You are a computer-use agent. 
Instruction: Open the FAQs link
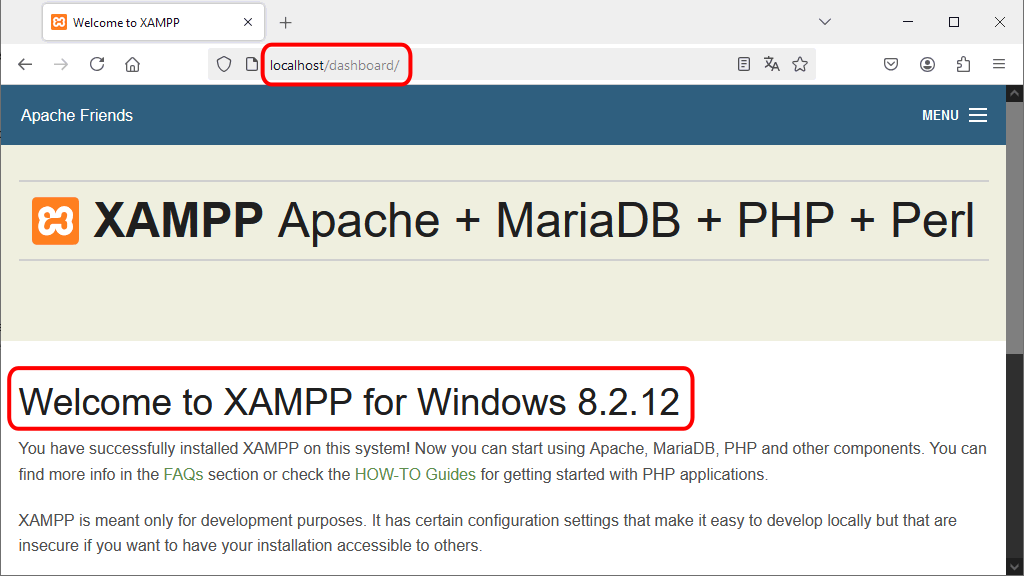coord(184,474)
